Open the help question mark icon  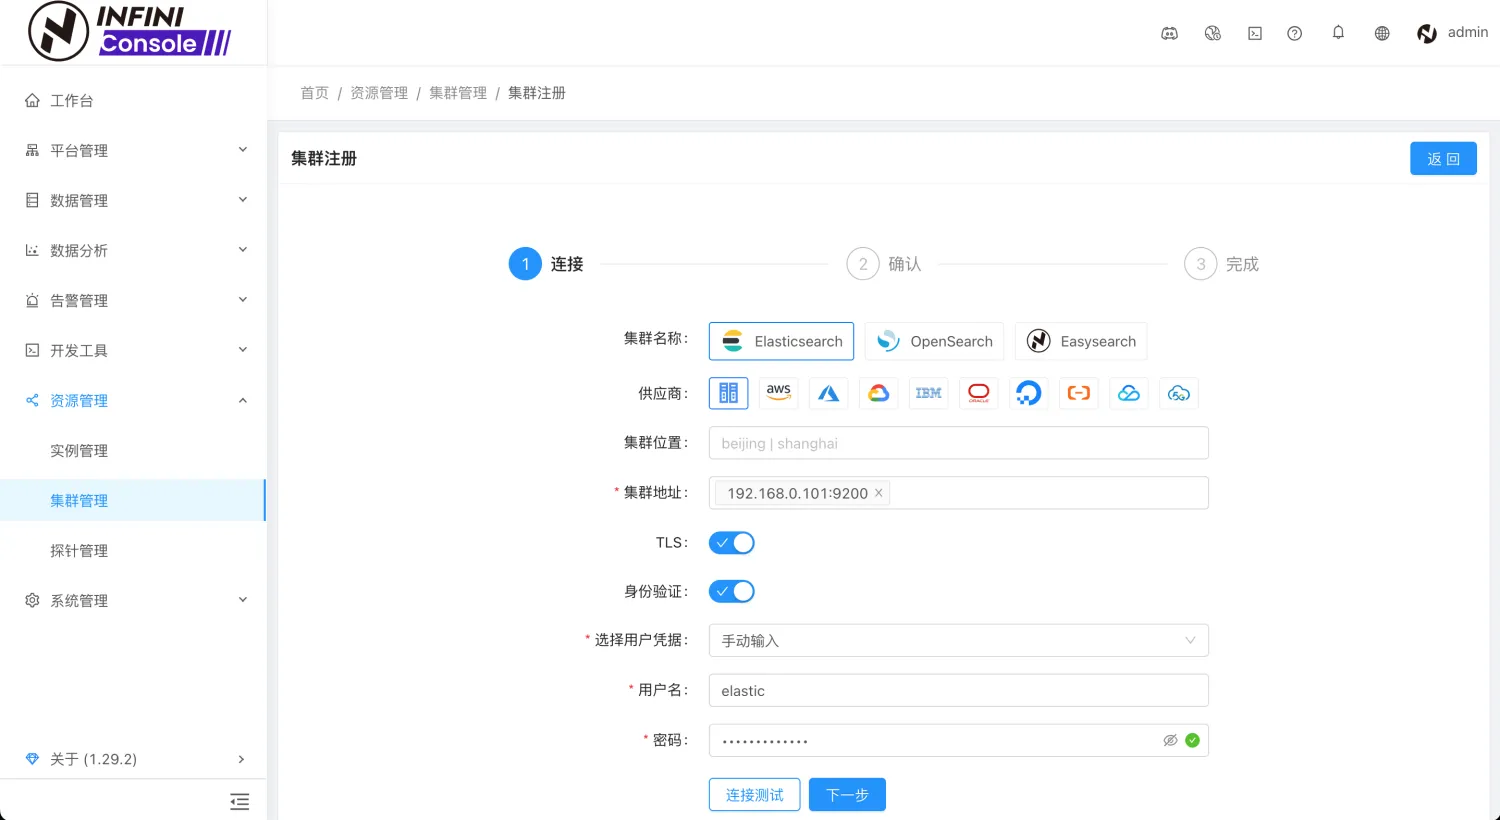(1295, 33)
